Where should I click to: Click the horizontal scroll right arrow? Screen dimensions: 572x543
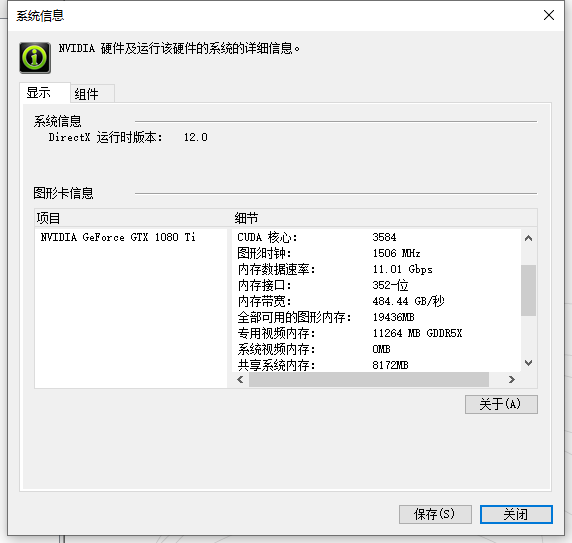coord(511,380)
